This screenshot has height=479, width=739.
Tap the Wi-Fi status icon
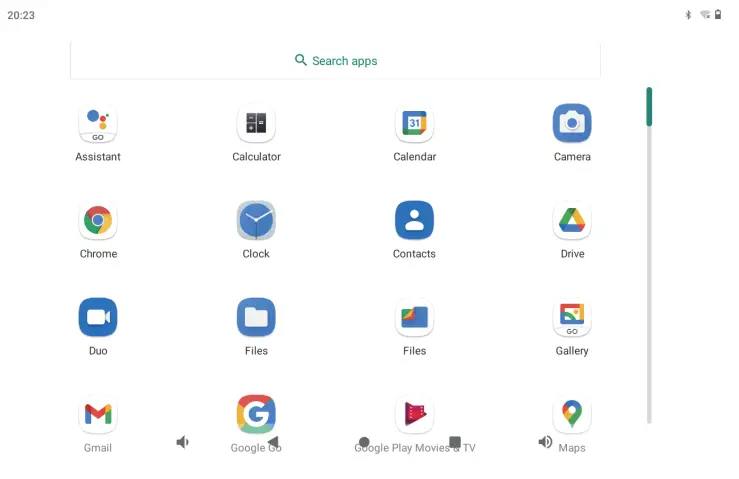pyautogui.click(x=705, y=15)
